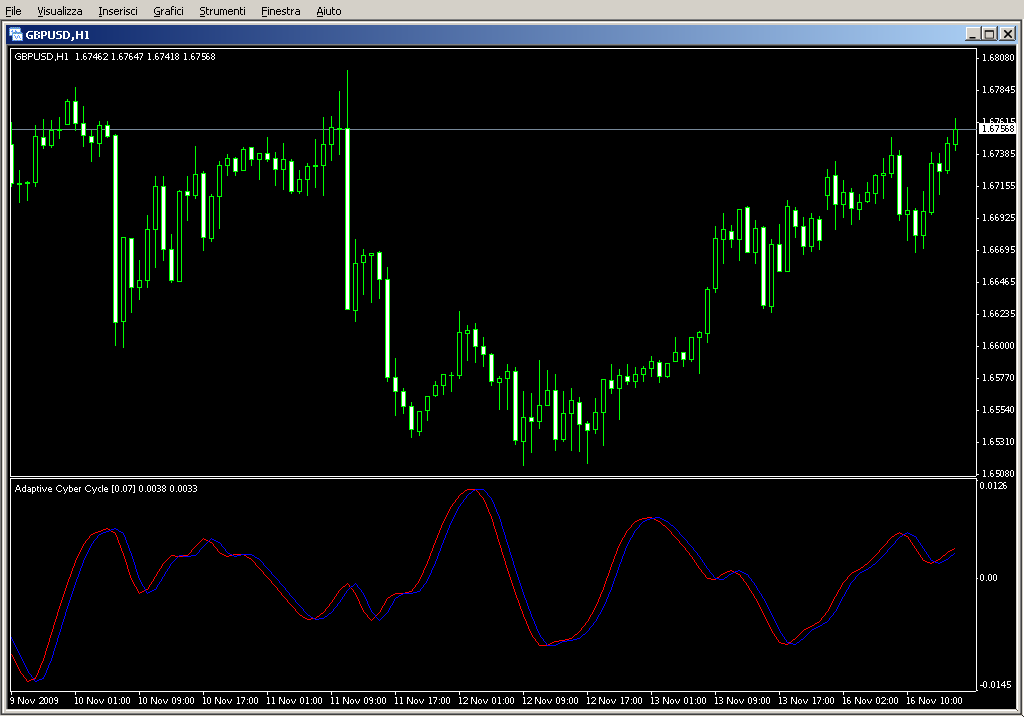Image resolution: width=1024 pixels, height=717 pixels.
Task: Click the 16 Nov 02:00 time label
Action: 871,701
